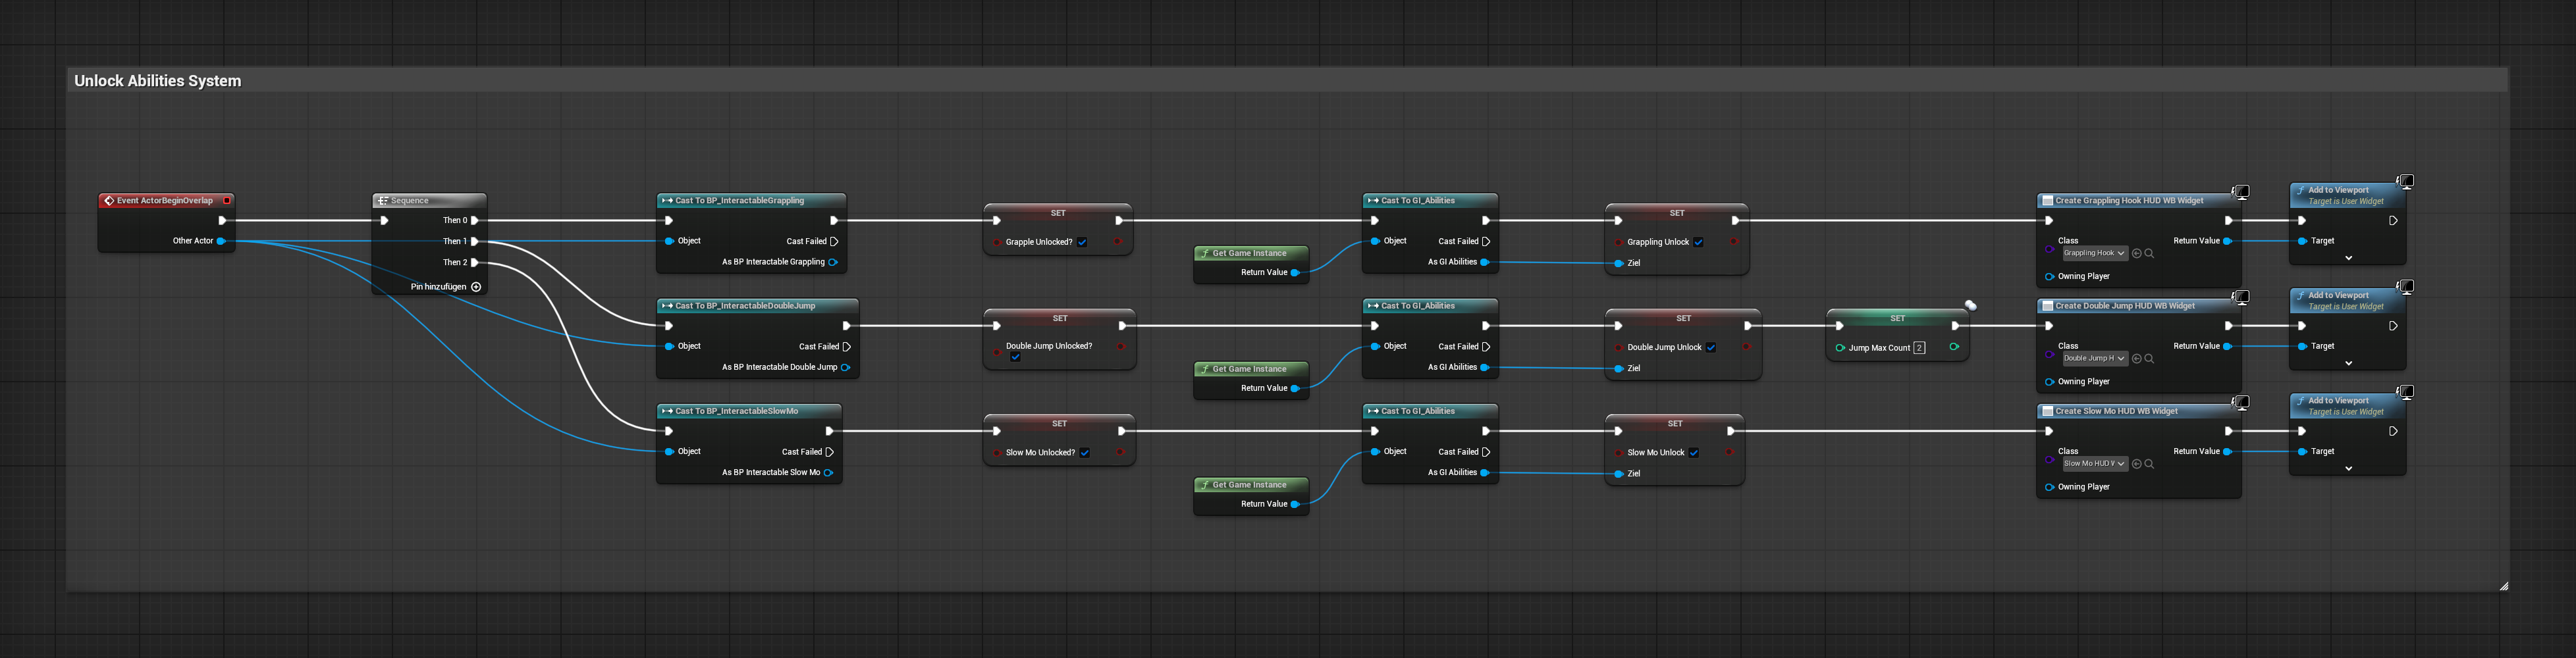2576x658 pixels.
Task: Click Cast Failed pin on Cast To BP_InteractableDoubleJump
Action: (x=847, y=347)
